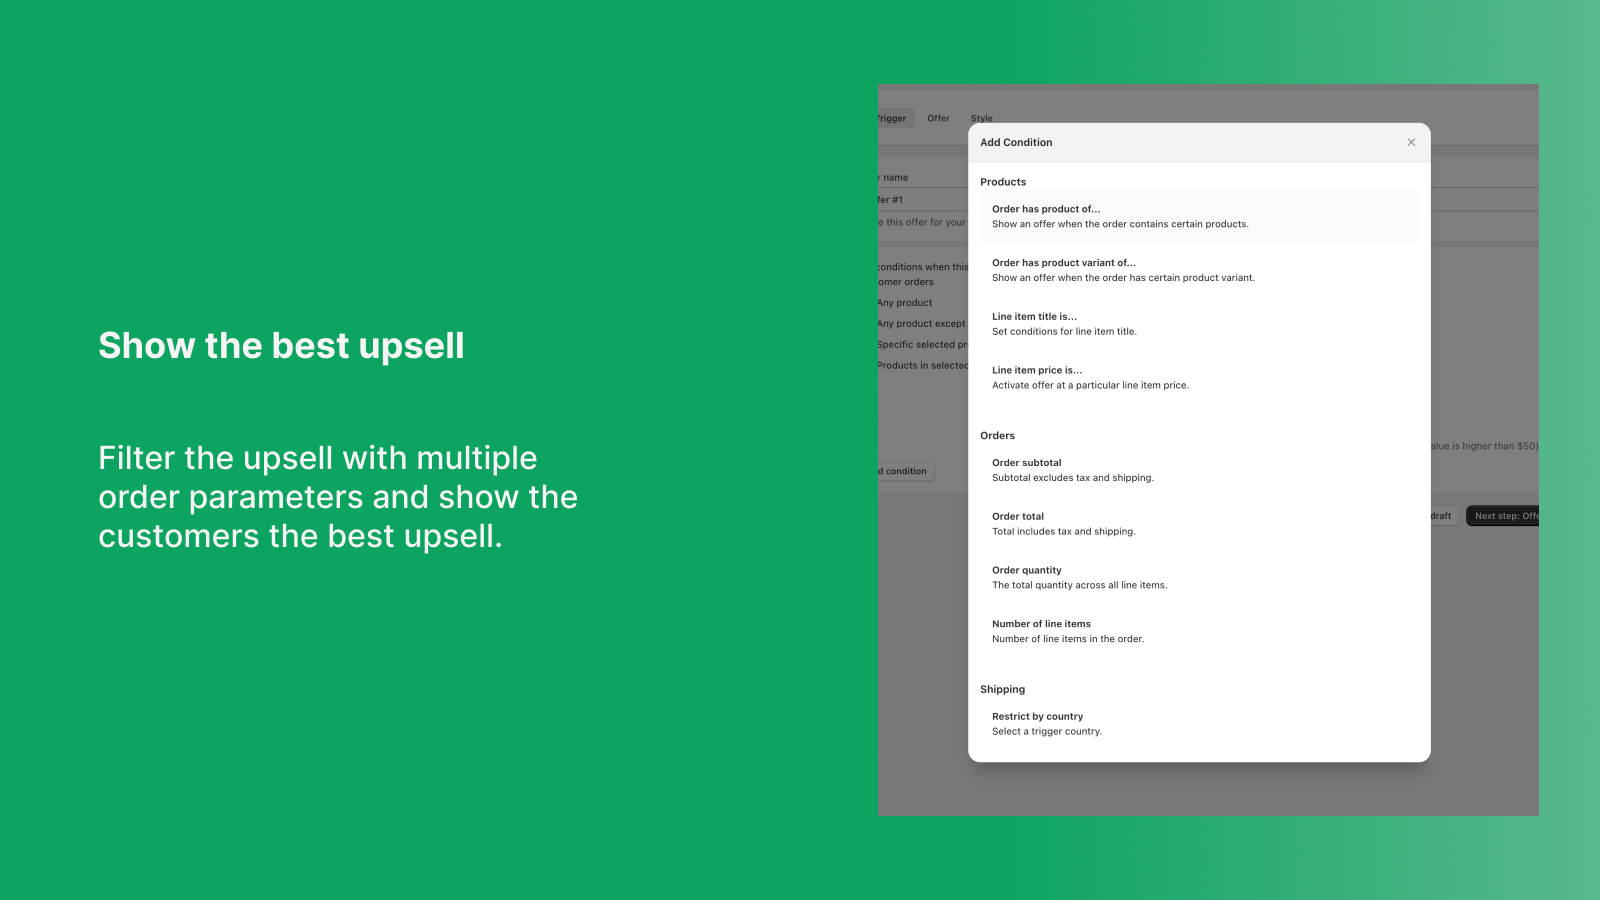Close the Add Condition dialog
This screenshot has width=1600, height=900.
(x=1411, y=142)
